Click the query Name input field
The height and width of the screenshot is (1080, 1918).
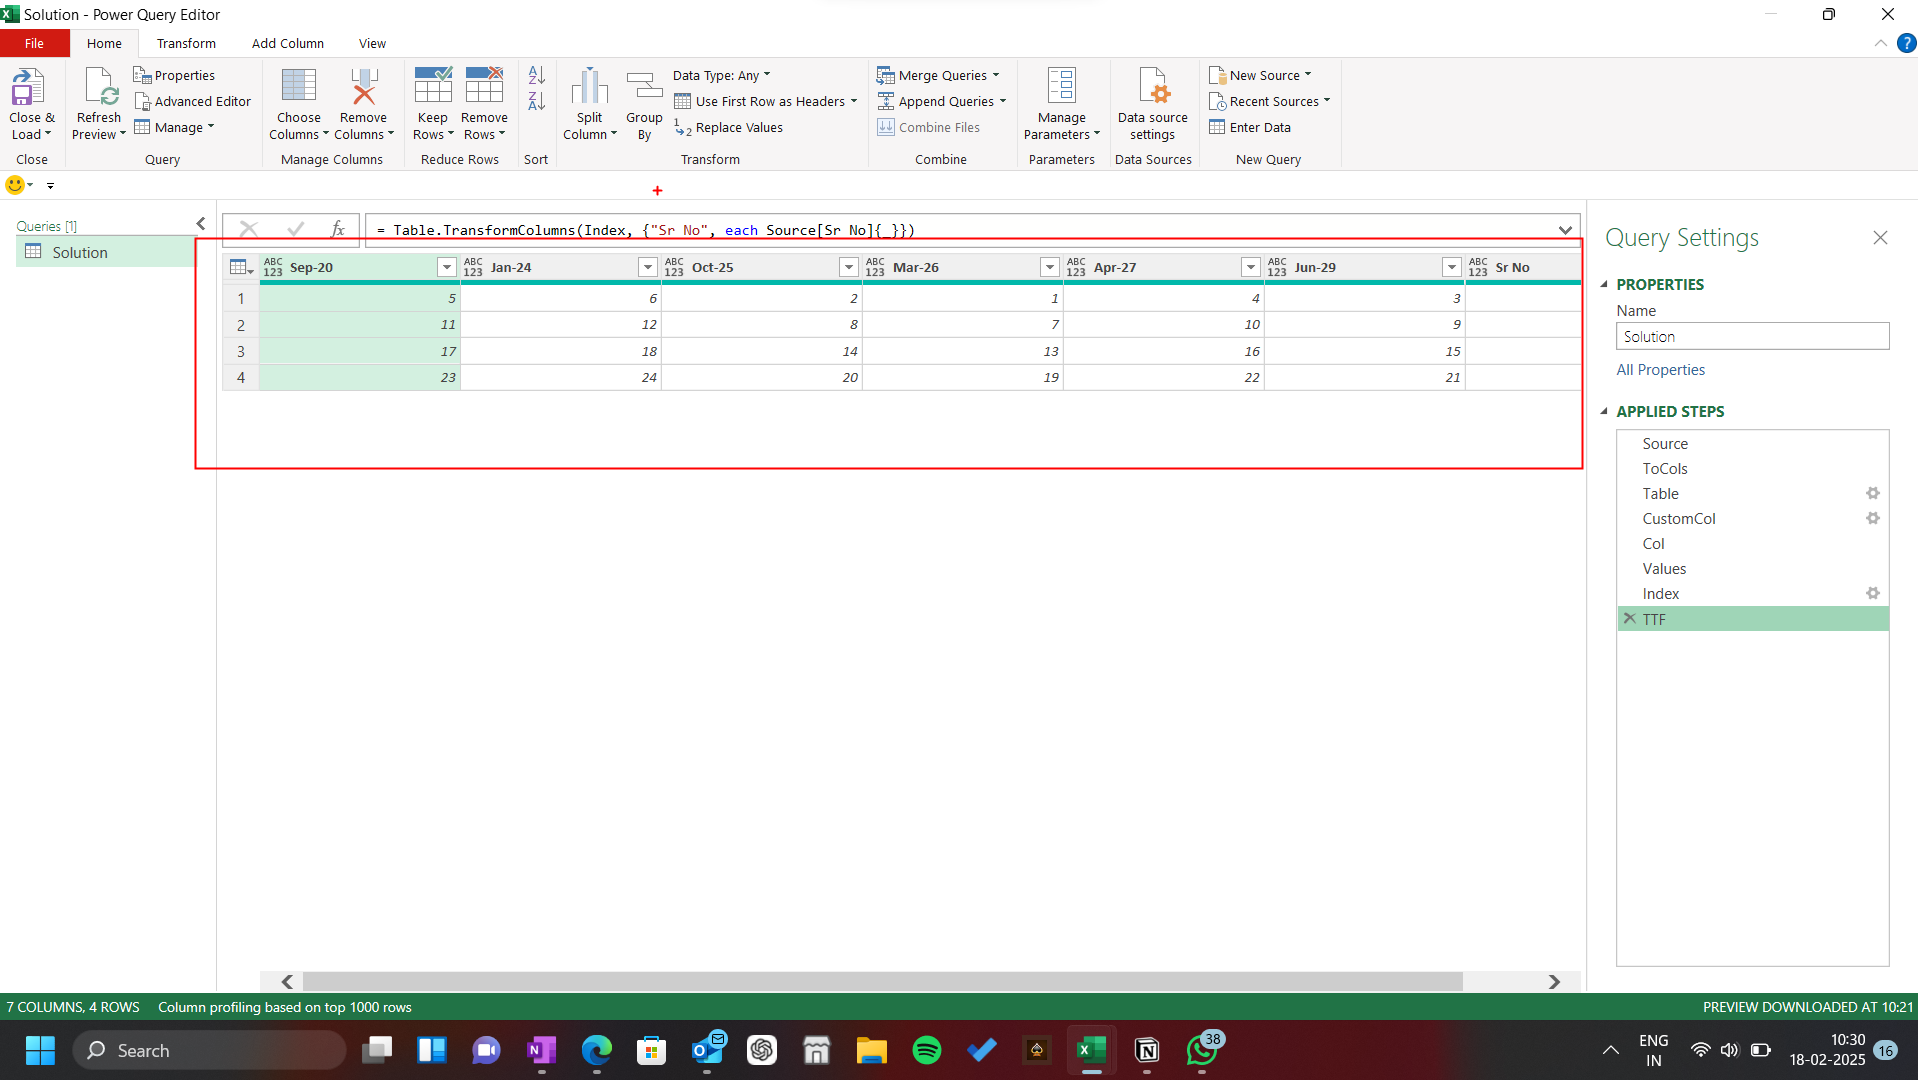click(x=1752, y=336)
